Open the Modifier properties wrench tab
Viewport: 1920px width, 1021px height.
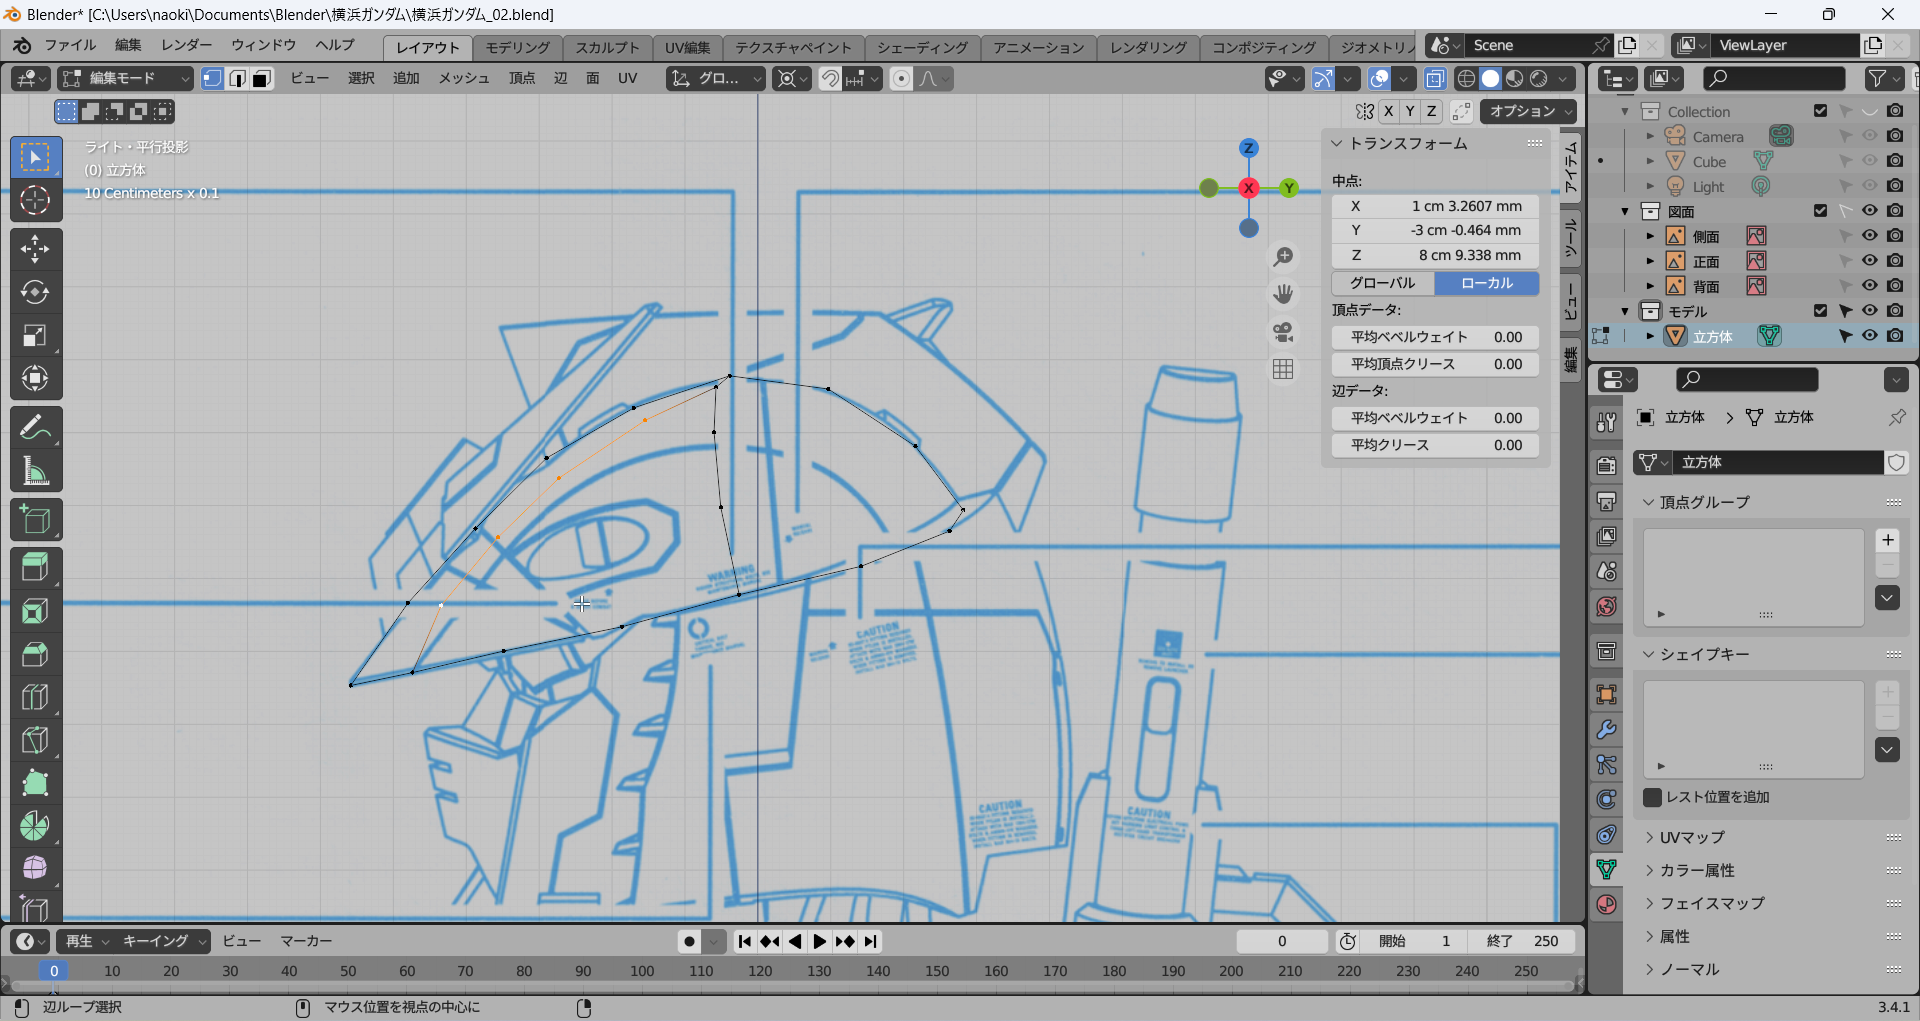1606,730
